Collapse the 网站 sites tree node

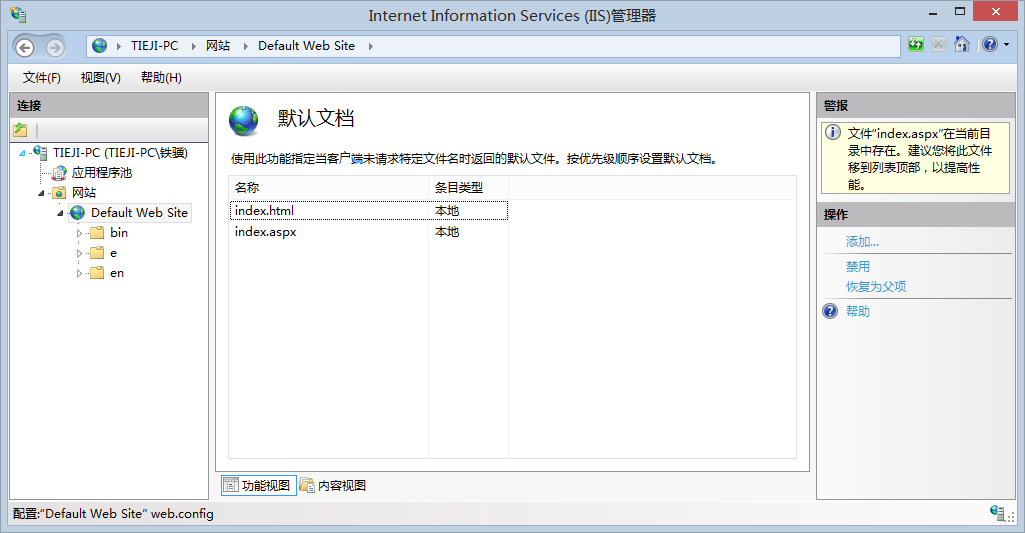(x=42, y=193)
